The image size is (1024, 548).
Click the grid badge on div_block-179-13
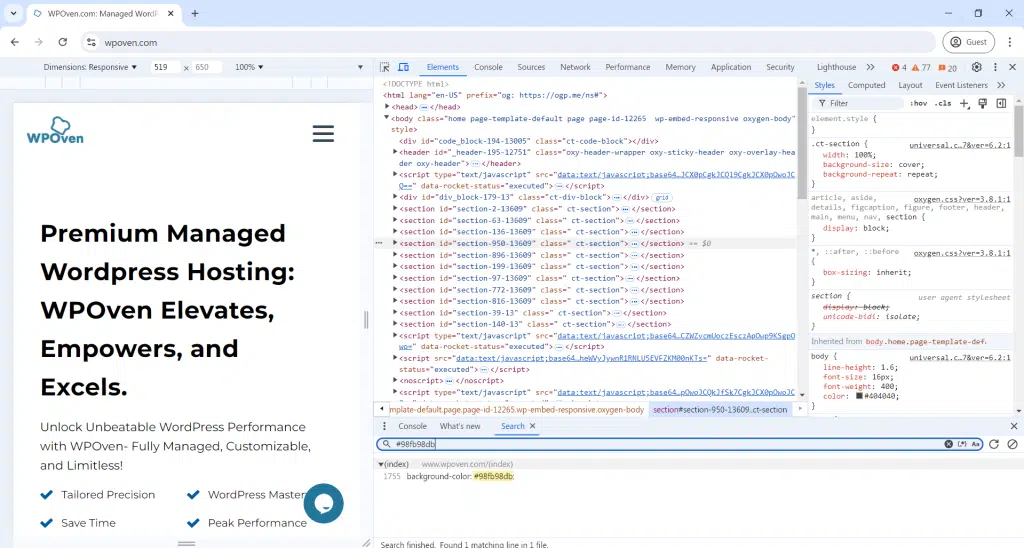[662, 197]
